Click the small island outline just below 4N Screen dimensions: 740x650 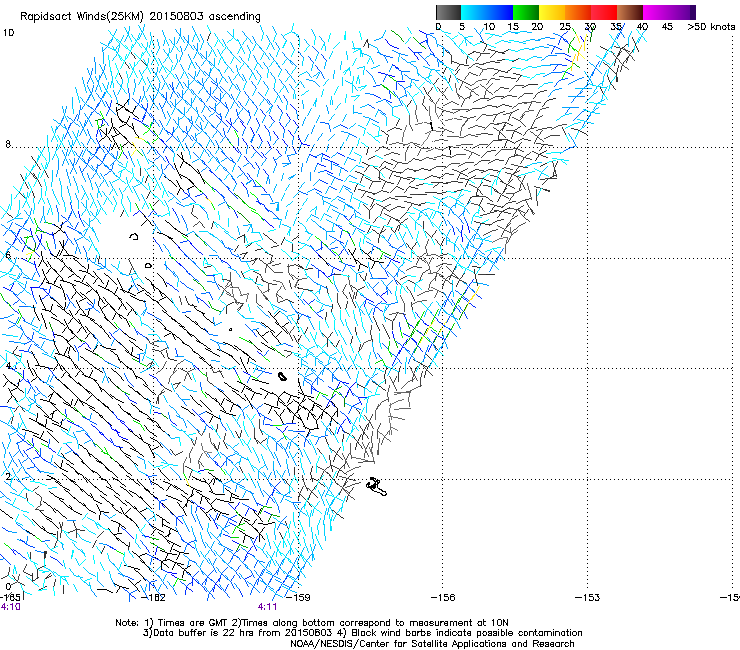click(x=282, y=376)
